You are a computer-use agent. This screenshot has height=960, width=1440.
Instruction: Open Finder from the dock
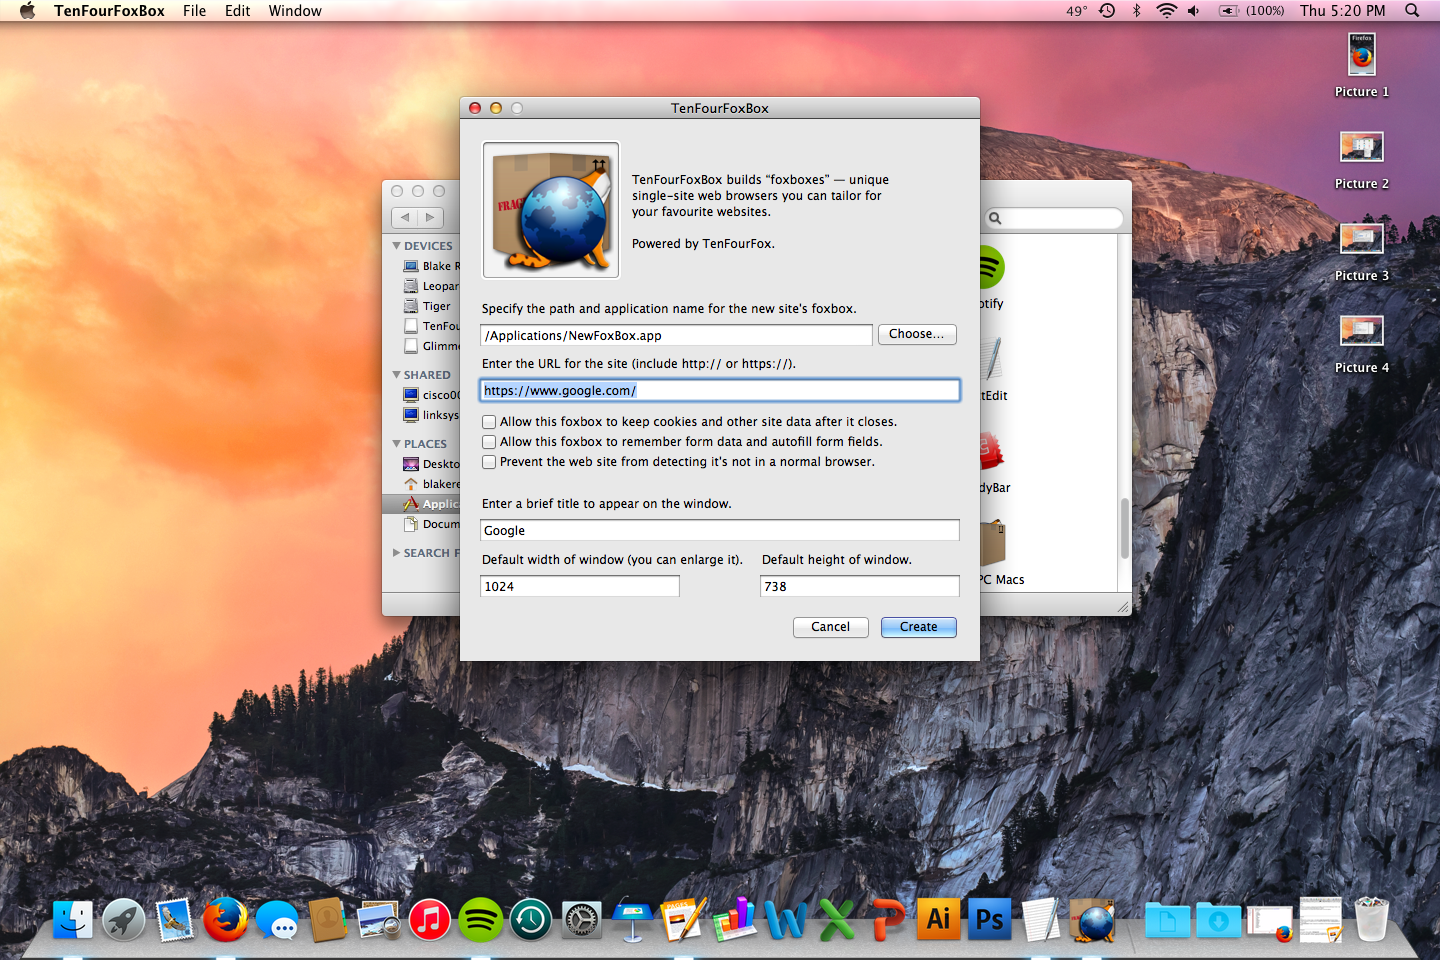tap(73, 919)
